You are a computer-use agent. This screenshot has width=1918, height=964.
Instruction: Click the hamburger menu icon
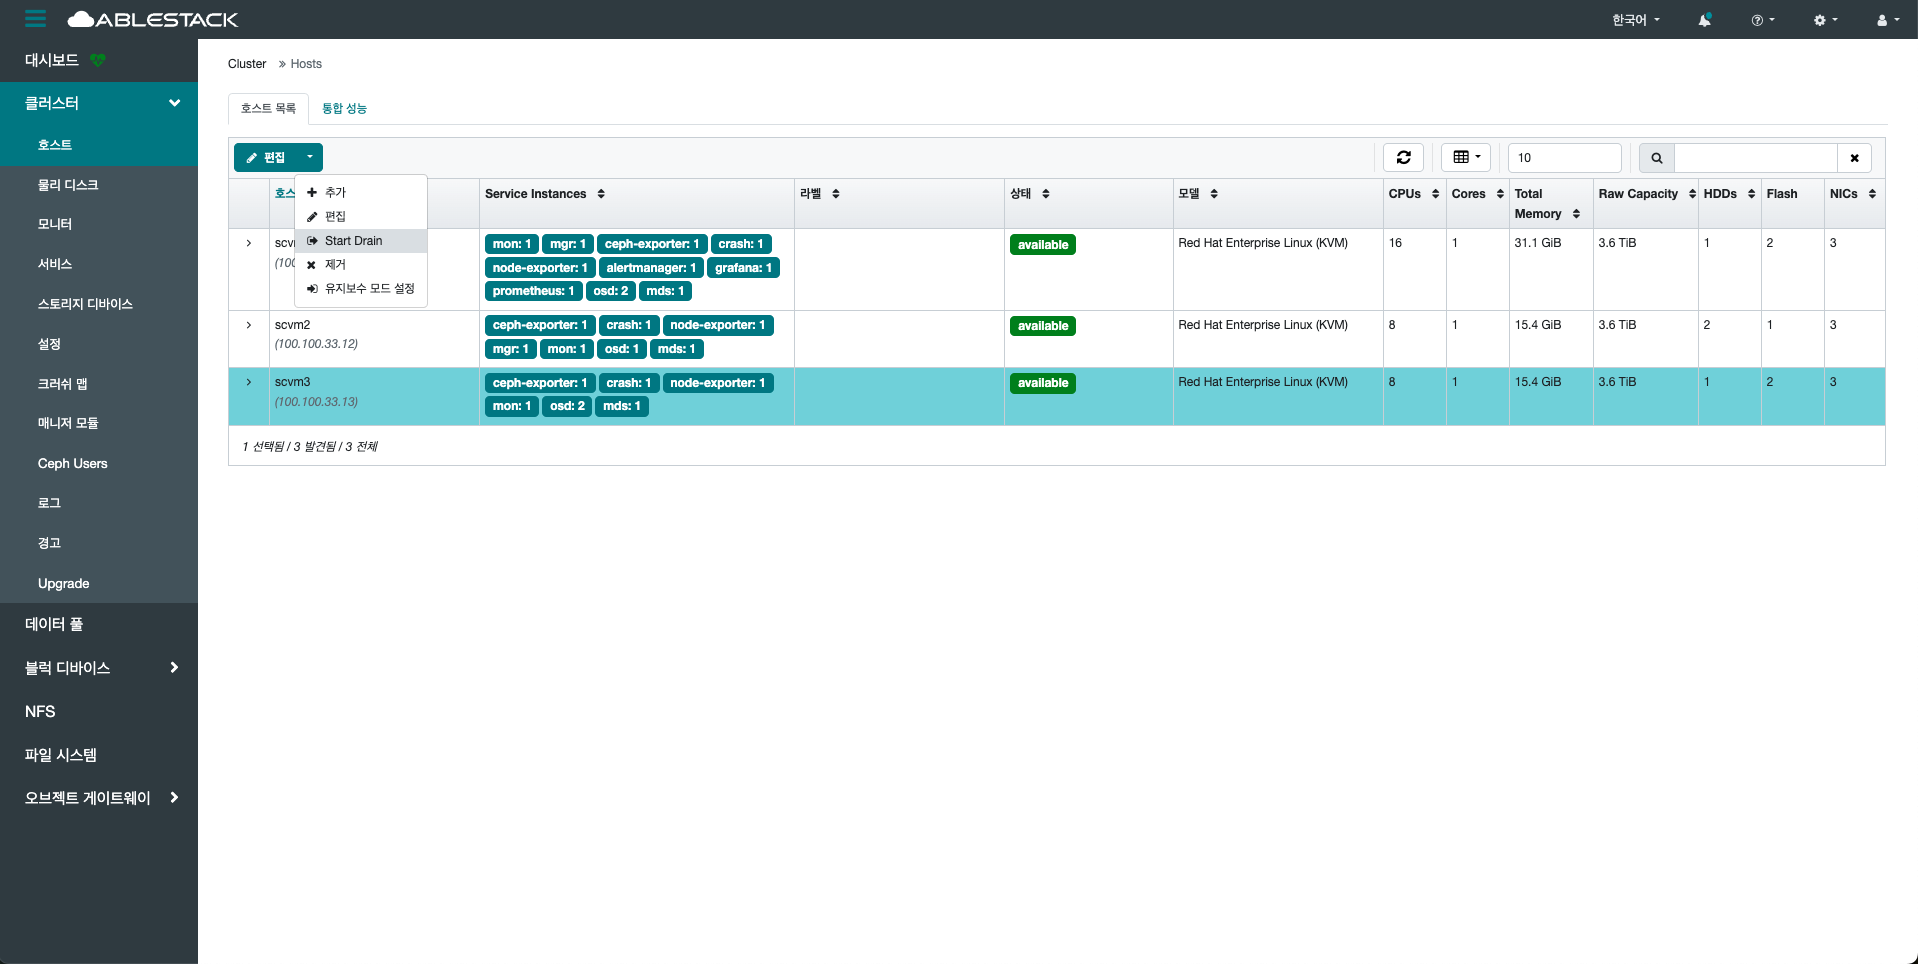click(35, 19)
